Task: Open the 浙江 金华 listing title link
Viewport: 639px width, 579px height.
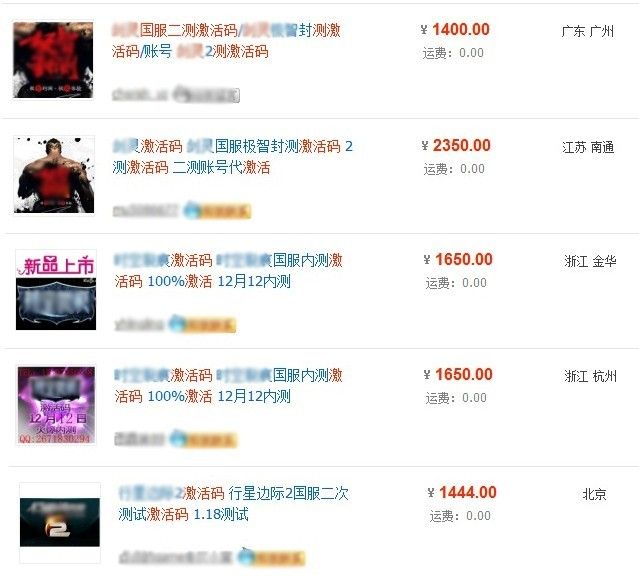Action: tap(229, 271)
